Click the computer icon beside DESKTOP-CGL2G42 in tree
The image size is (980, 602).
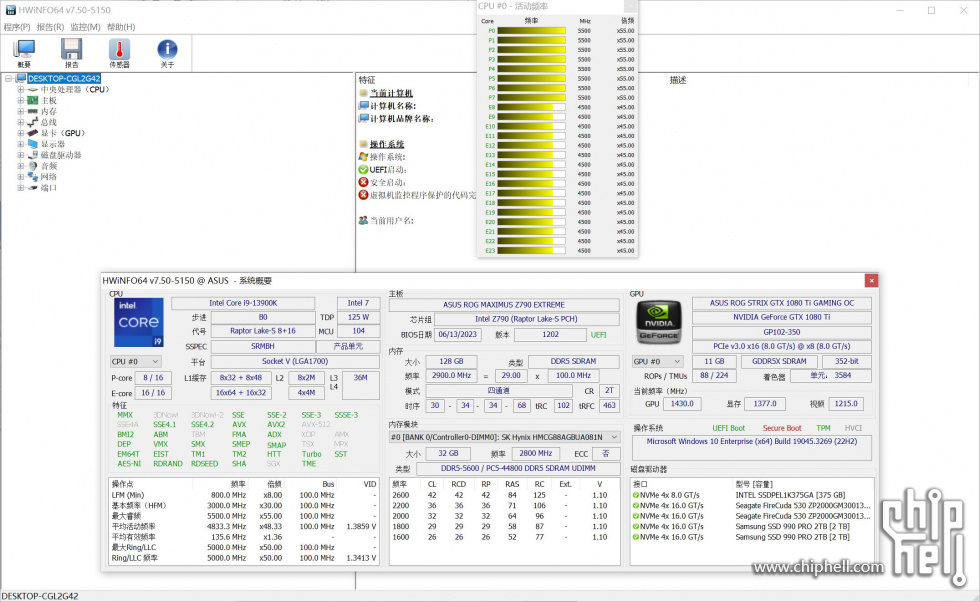coord(21,79)
